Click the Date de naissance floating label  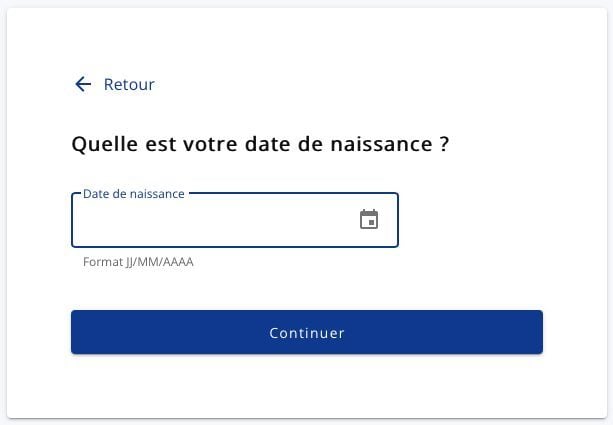point(134,194)
